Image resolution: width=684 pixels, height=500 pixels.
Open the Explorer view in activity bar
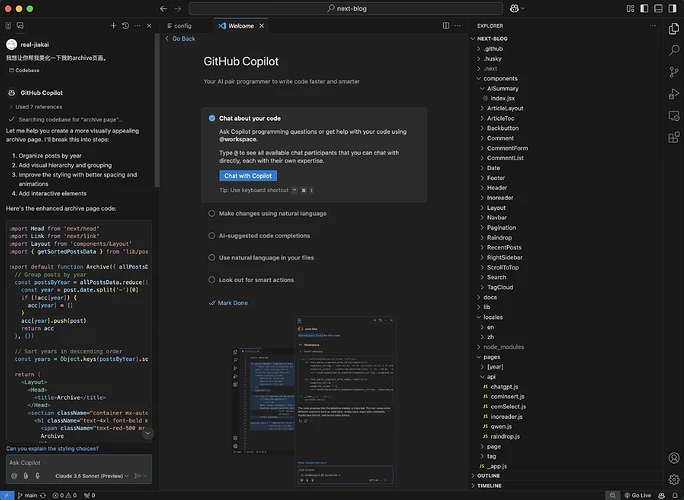[674, 29]
